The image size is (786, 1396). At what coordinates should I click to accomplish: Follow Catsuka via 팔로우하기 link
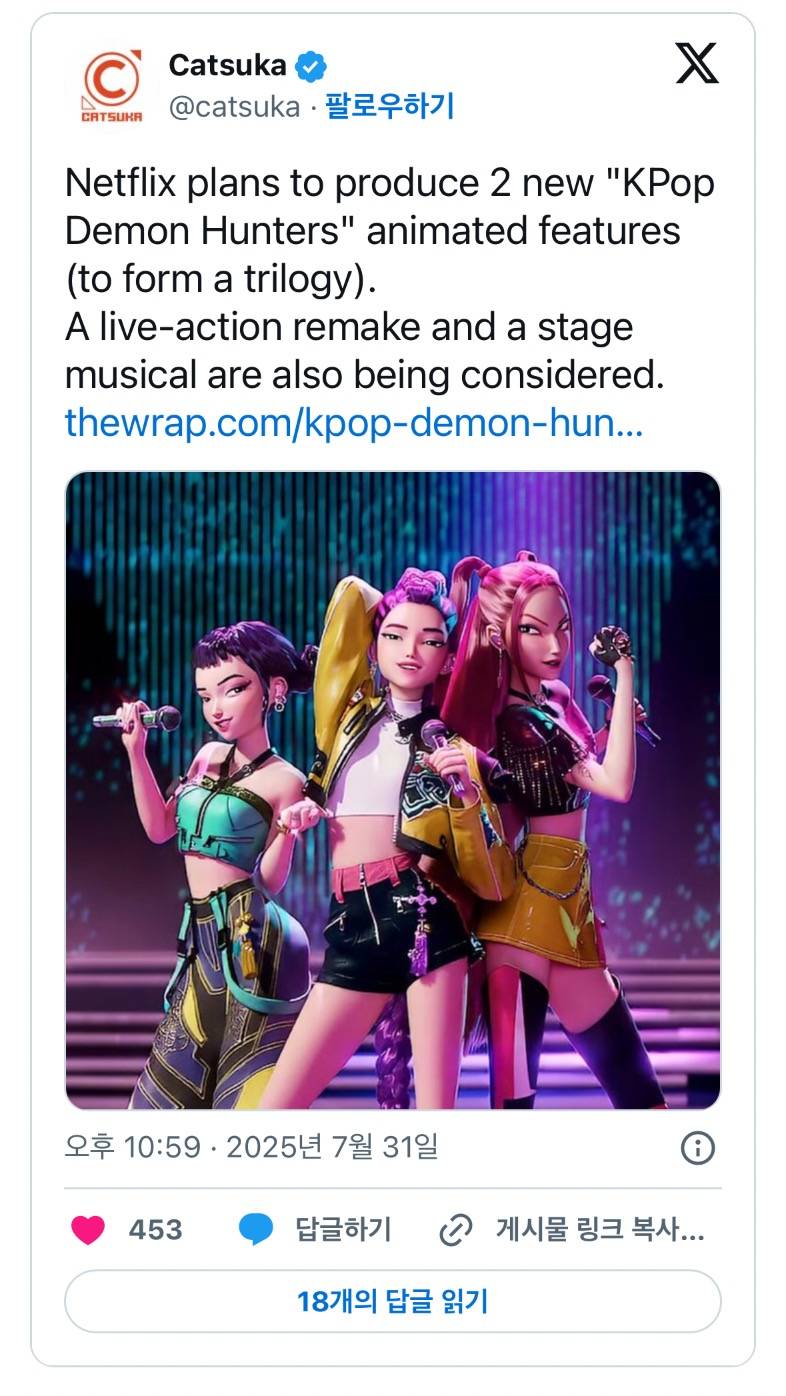389,107
